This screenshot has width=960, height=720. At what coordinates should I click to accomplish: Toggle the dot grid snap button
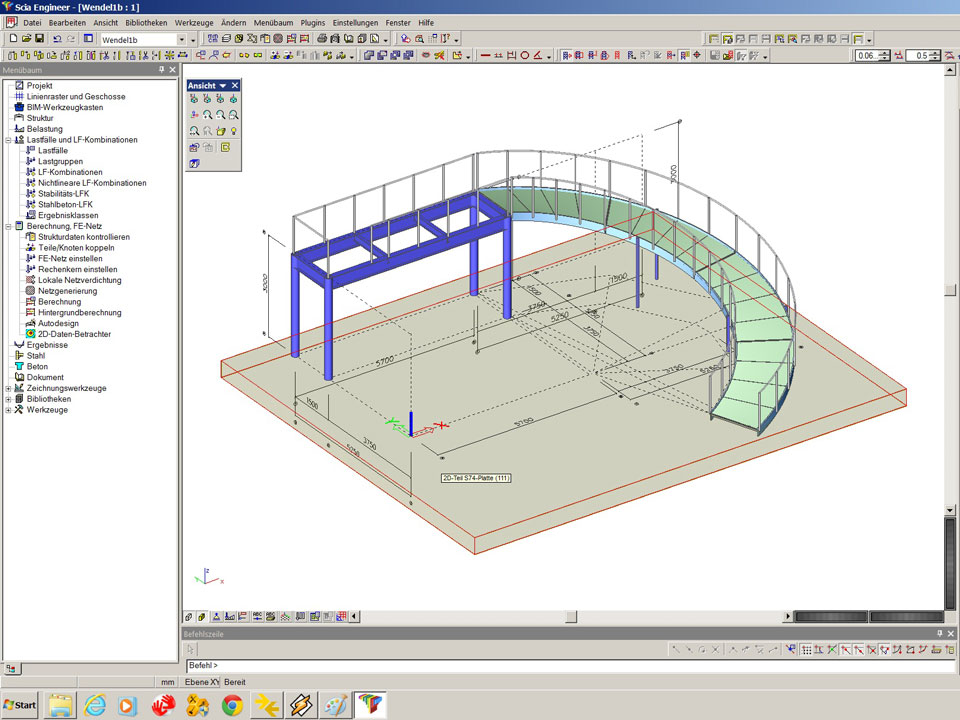point(805,650)
